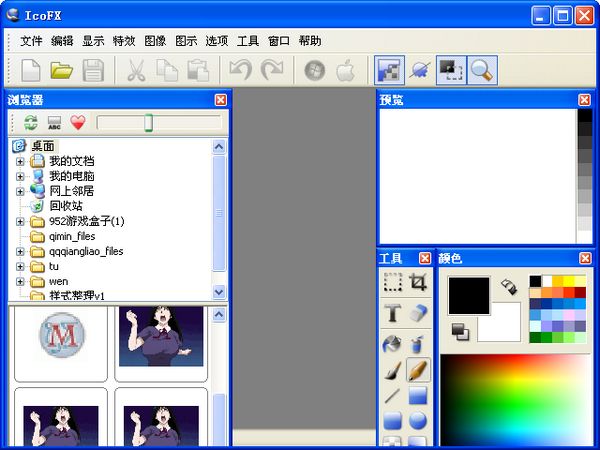Select the Text tool
Image resolution: width=600 pixels, height=450 pixels.
pyautogui.click(x=393, y=313)
